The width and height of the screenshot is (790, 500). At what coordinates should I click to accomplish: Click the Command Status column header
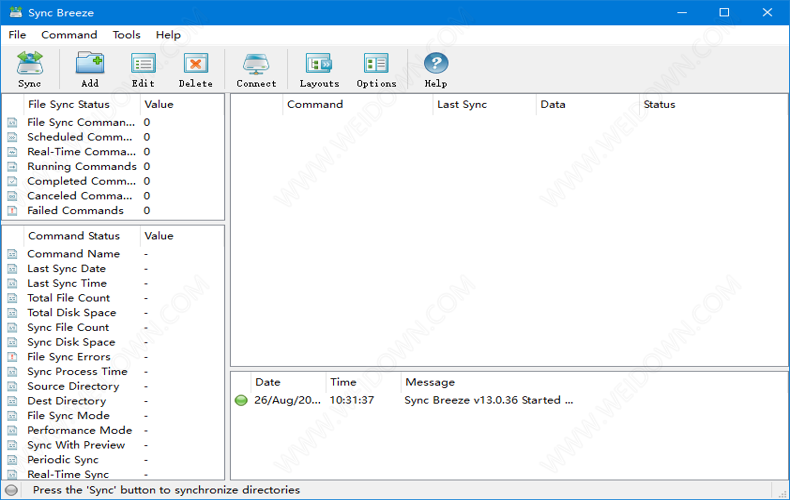coord(82,236)
